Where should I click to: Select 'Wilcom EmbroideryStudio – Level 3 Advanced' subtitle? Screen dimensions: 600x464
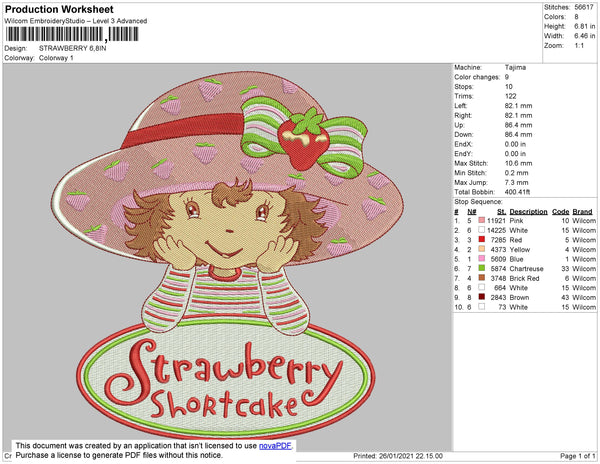click(x=76, y=21)
